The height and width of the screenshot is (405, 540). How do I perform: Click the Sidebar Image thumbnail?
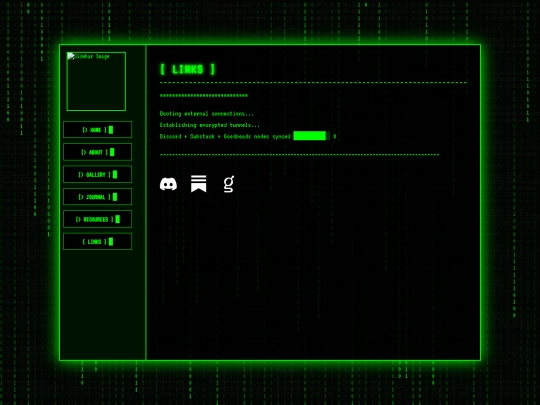(96, 82)
